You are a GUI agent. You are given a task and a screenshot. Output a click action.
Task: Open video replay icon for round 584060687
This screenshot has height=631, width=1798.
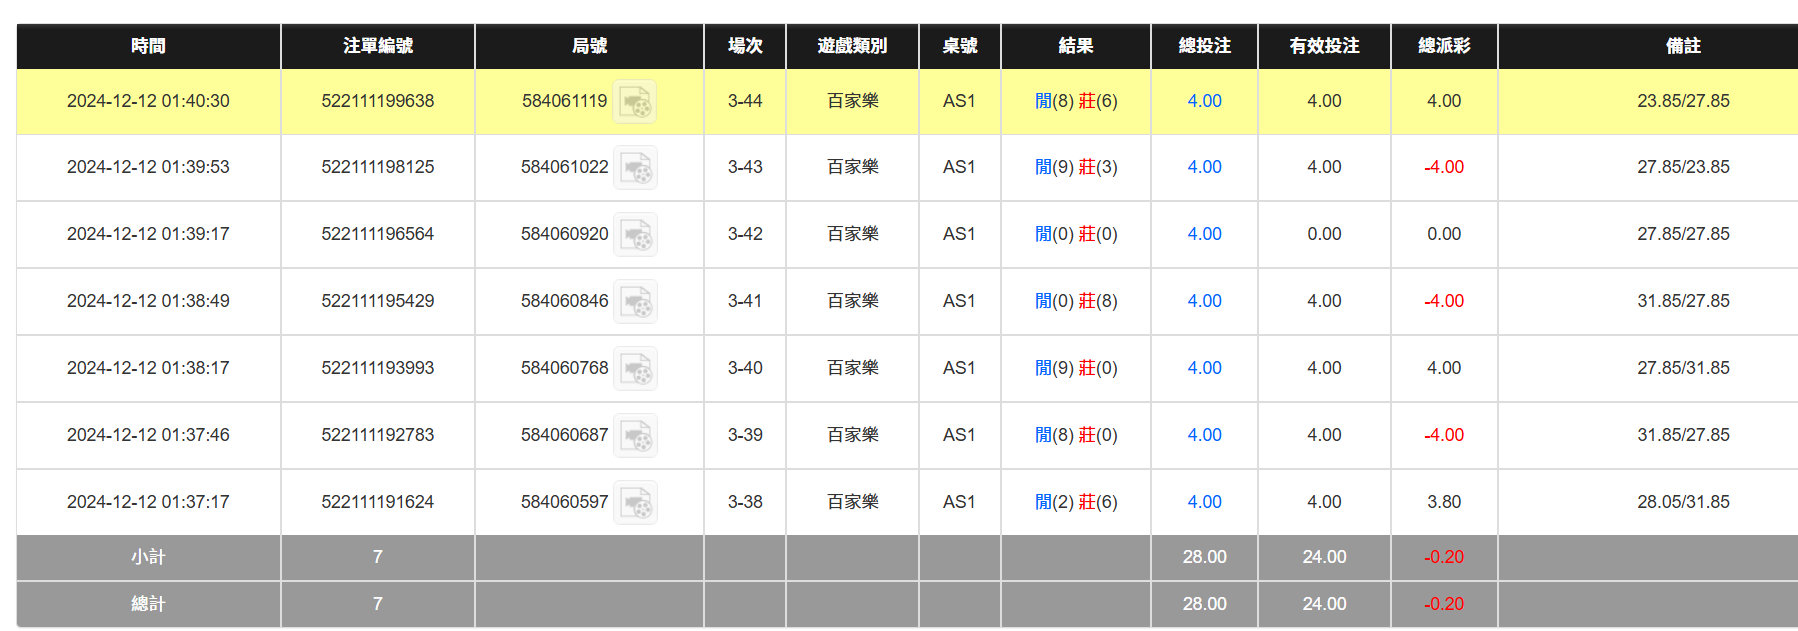(x=634, y=436)
